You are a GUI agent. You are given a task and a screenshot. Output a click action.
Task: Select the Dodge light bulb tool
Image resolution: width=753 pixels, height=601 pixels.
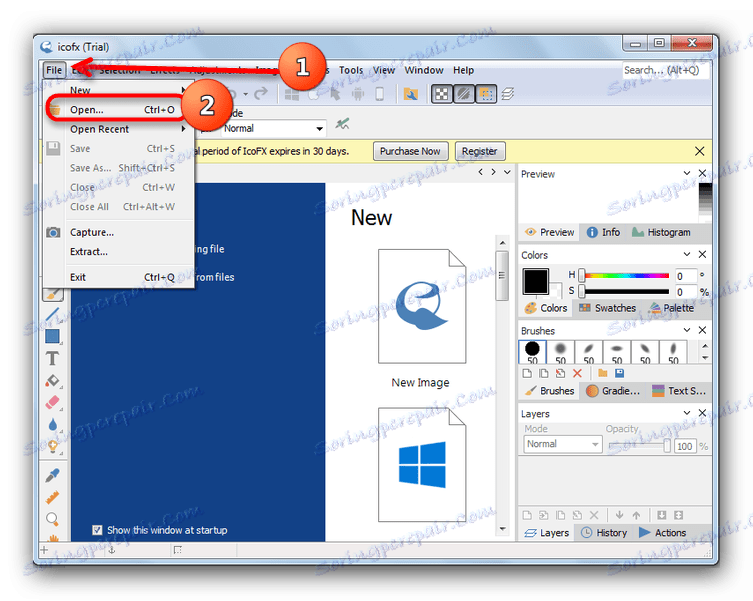point(52,447)
